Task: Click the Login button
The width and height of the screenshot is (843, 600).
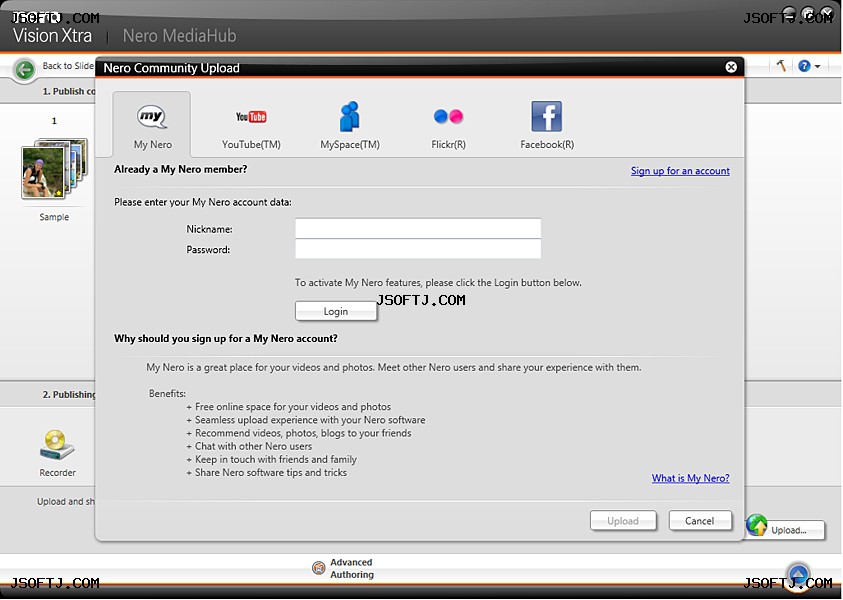Action: (335, 311)
